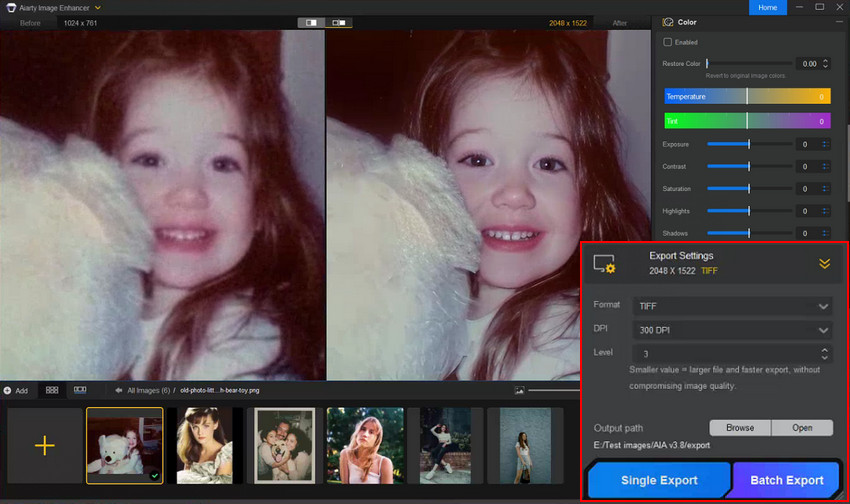
Task: Open the Aiarty Image Enhancer title dropdown
Action: click(x=98, y=8)
